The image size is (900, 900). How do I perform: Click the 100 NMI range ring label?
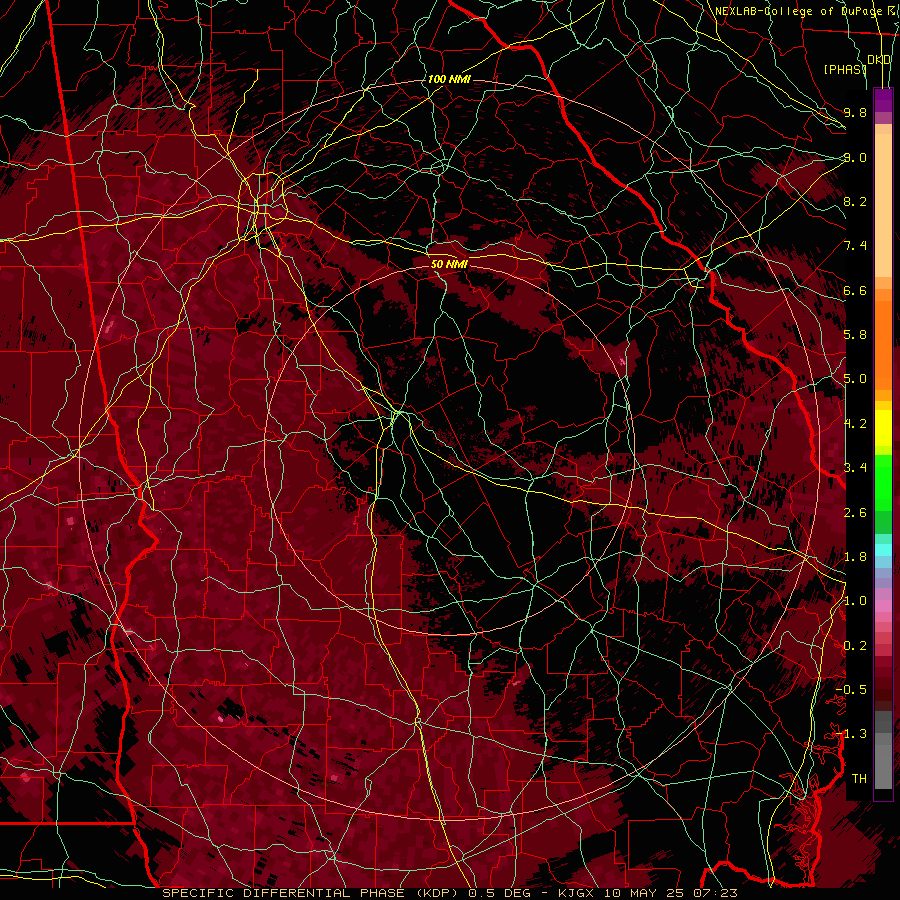(449, 79)
